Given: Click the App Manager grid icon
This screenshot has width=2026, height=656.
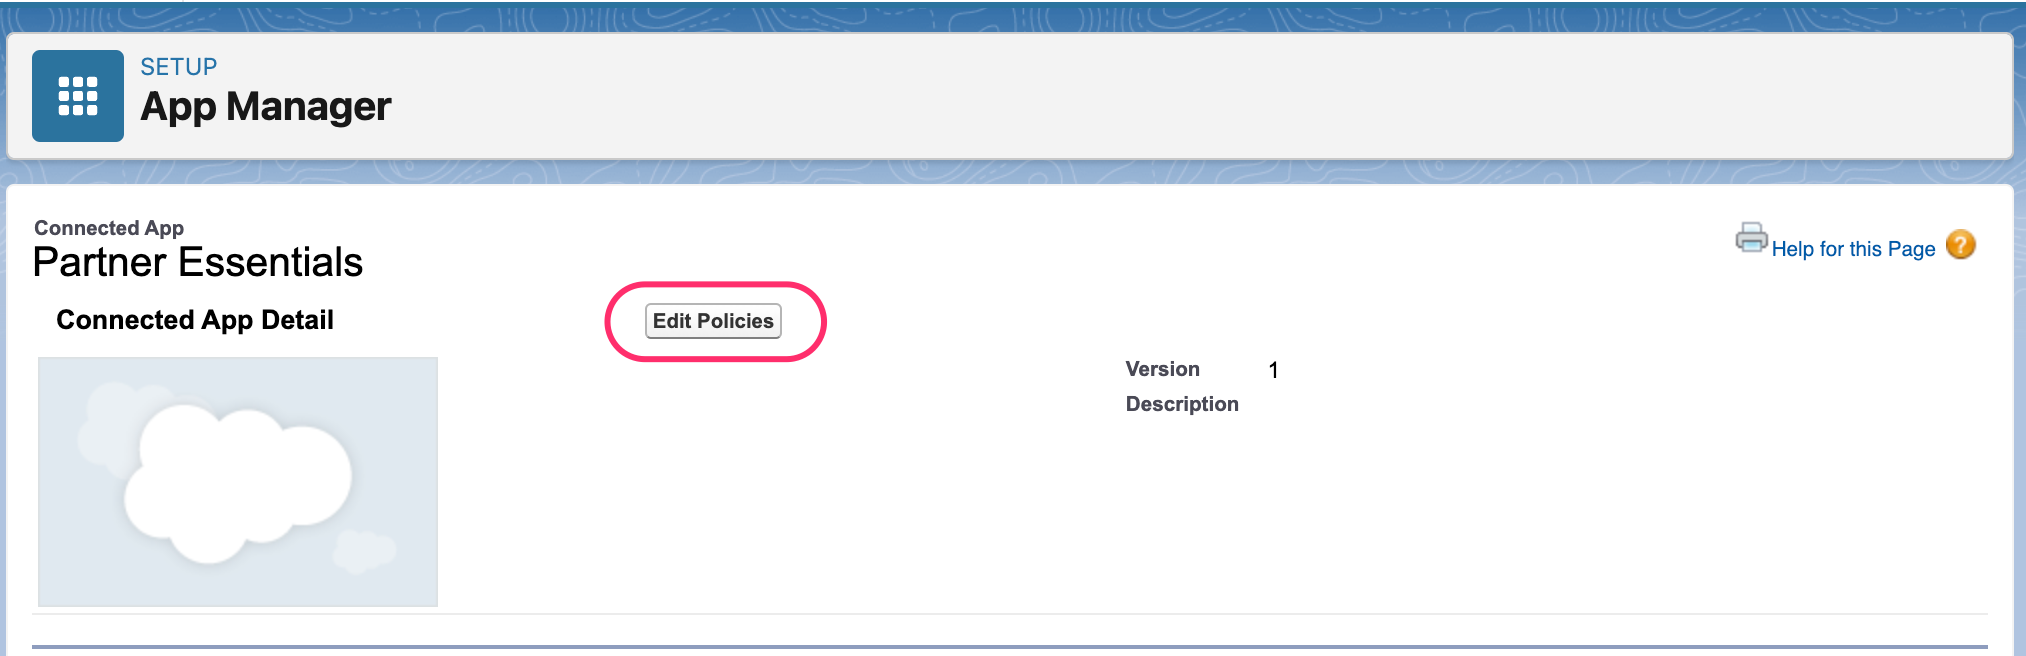Looking at the screenshot, I should 78,96.
